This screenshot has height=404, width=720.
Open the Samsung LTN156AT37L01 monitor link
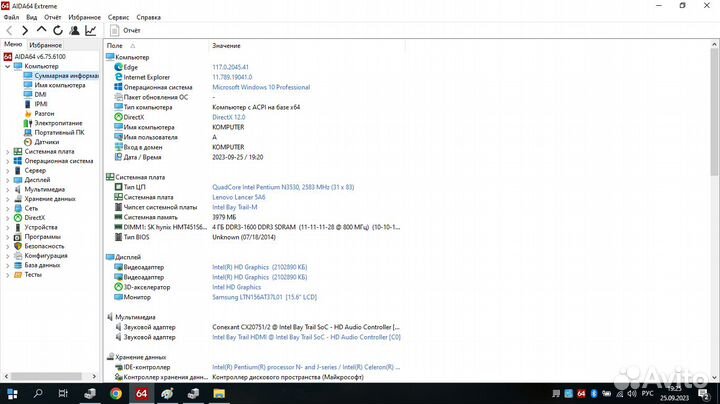point(264,297)
